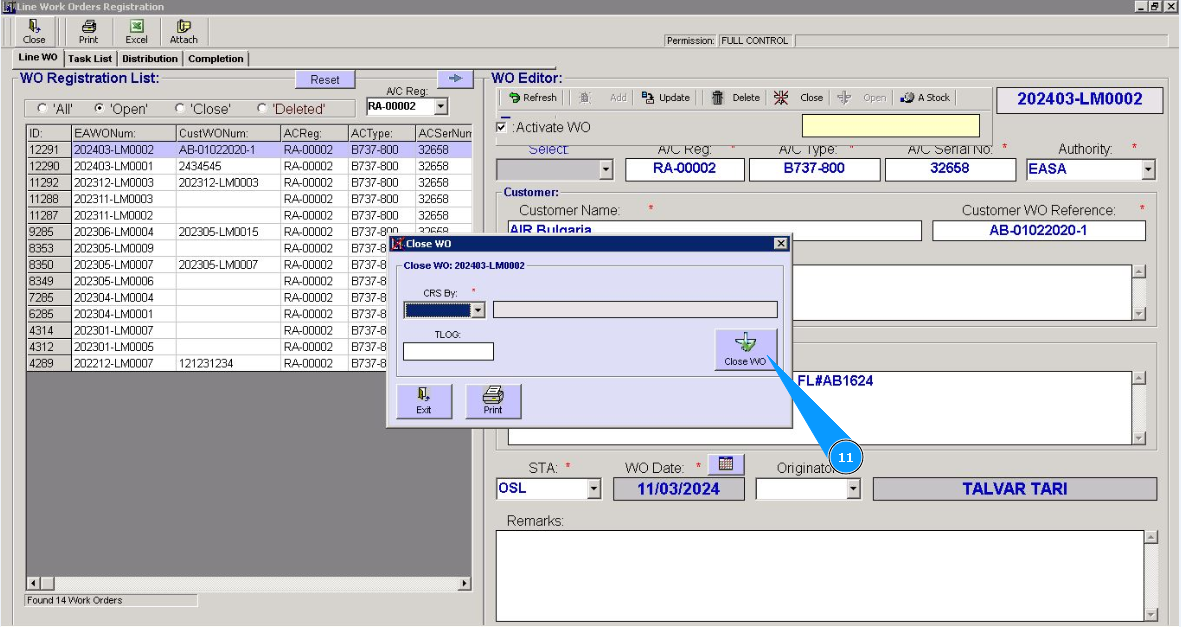Click the Close toolbar icon
1181x629 pixels.
[x=34, y=32]
